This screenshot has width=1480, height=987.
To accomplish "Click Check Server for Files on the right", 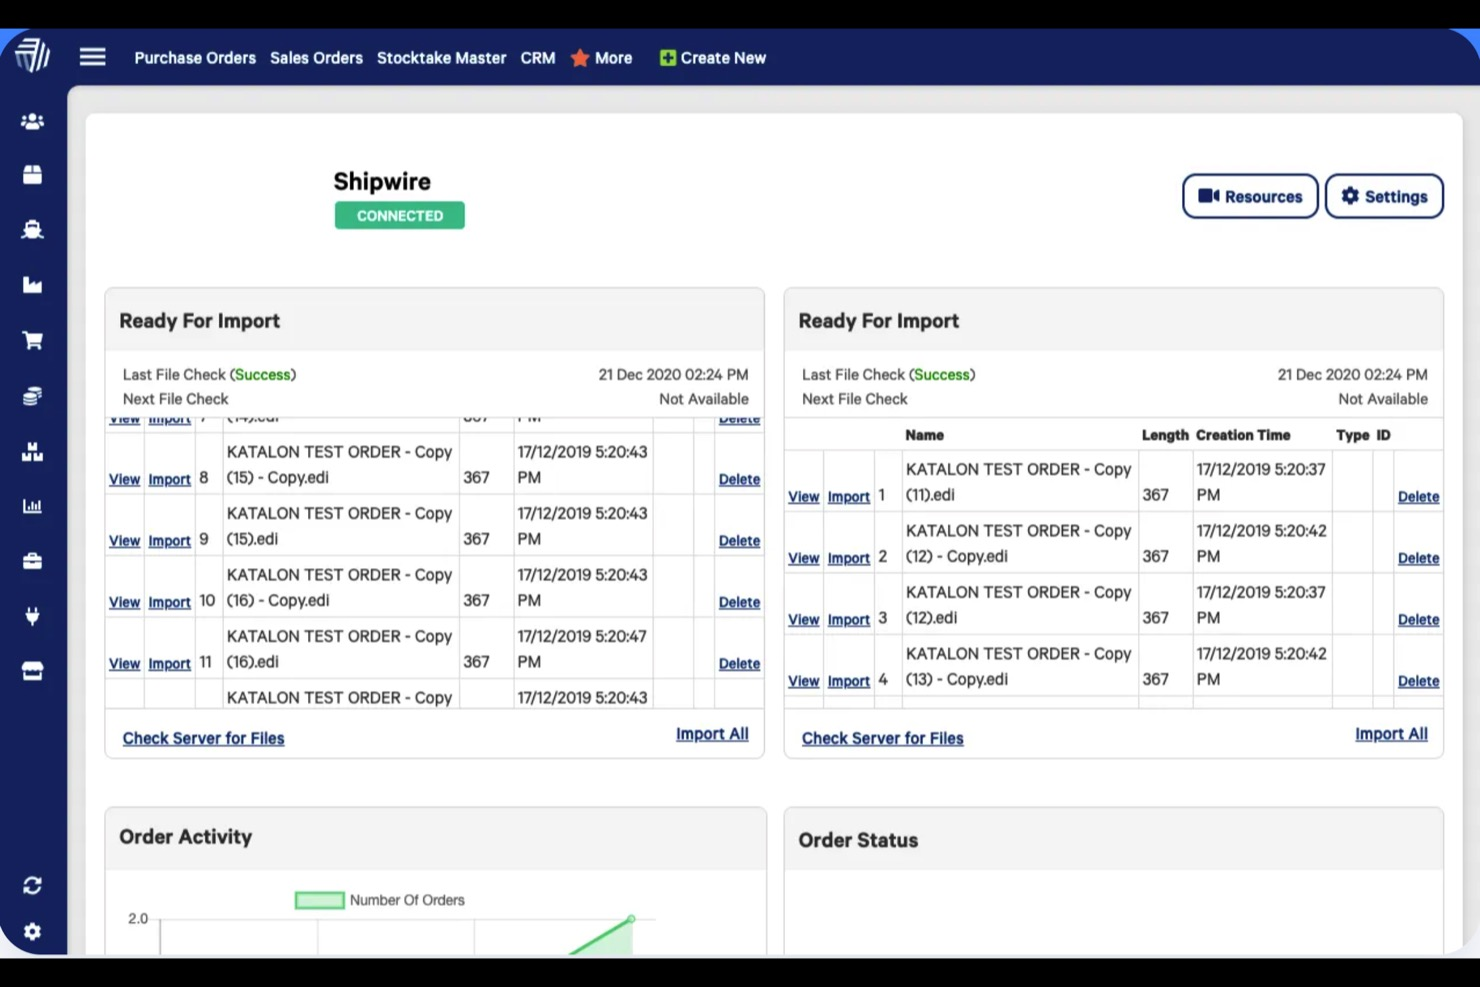I will (x=882, y=738).
